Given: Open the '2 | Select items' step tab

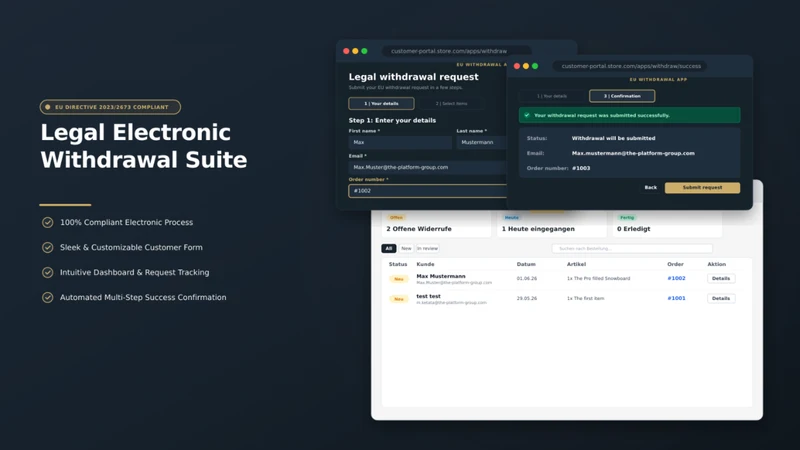Looking at the screenshot, I should pyautogui.click(x=451, y=104).
